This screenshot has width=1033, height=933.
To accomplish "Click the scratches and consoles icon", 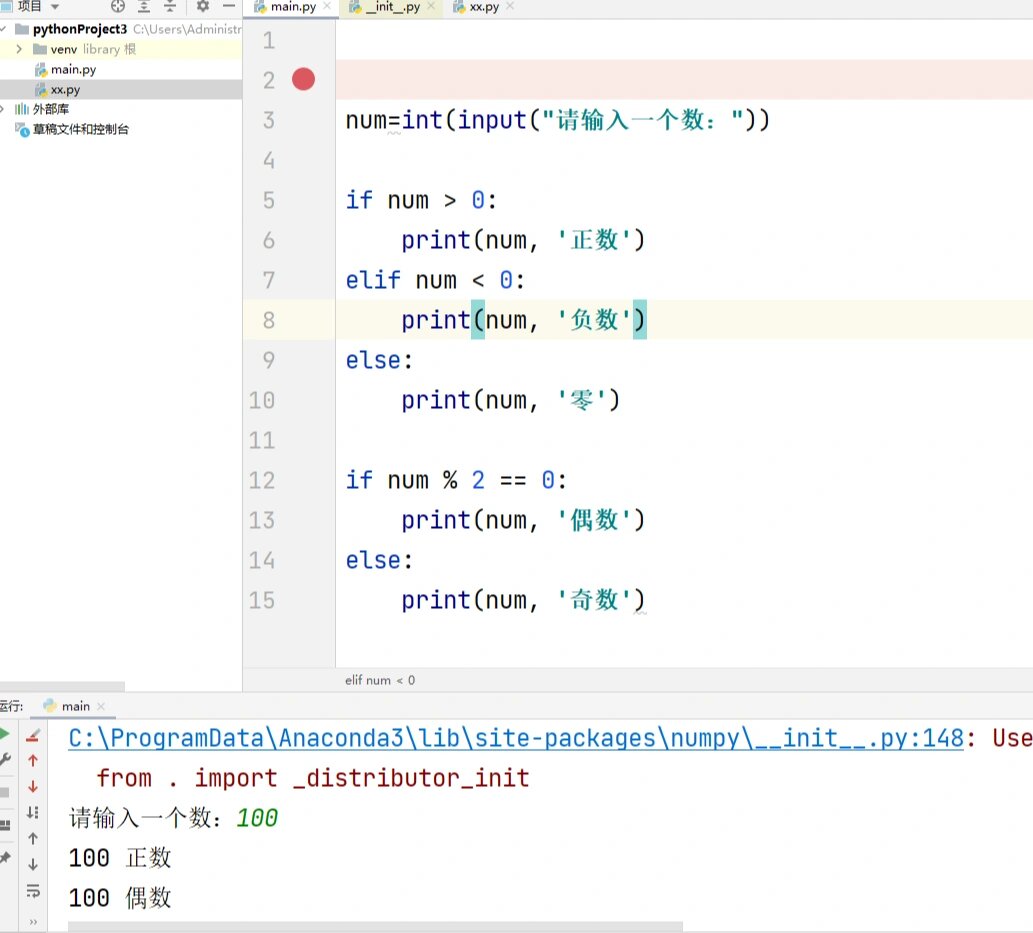I will click(x=22, y=129).
